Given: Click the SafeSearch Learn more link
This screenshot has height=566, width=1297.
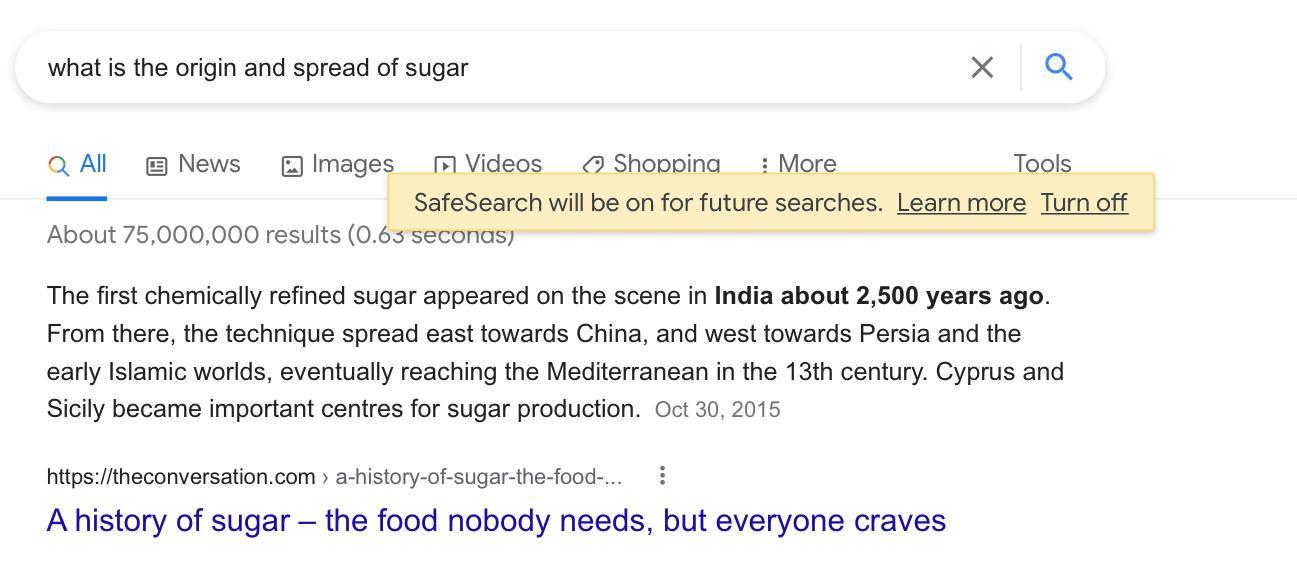Looking at the screenshot, I should click(961, 203).
